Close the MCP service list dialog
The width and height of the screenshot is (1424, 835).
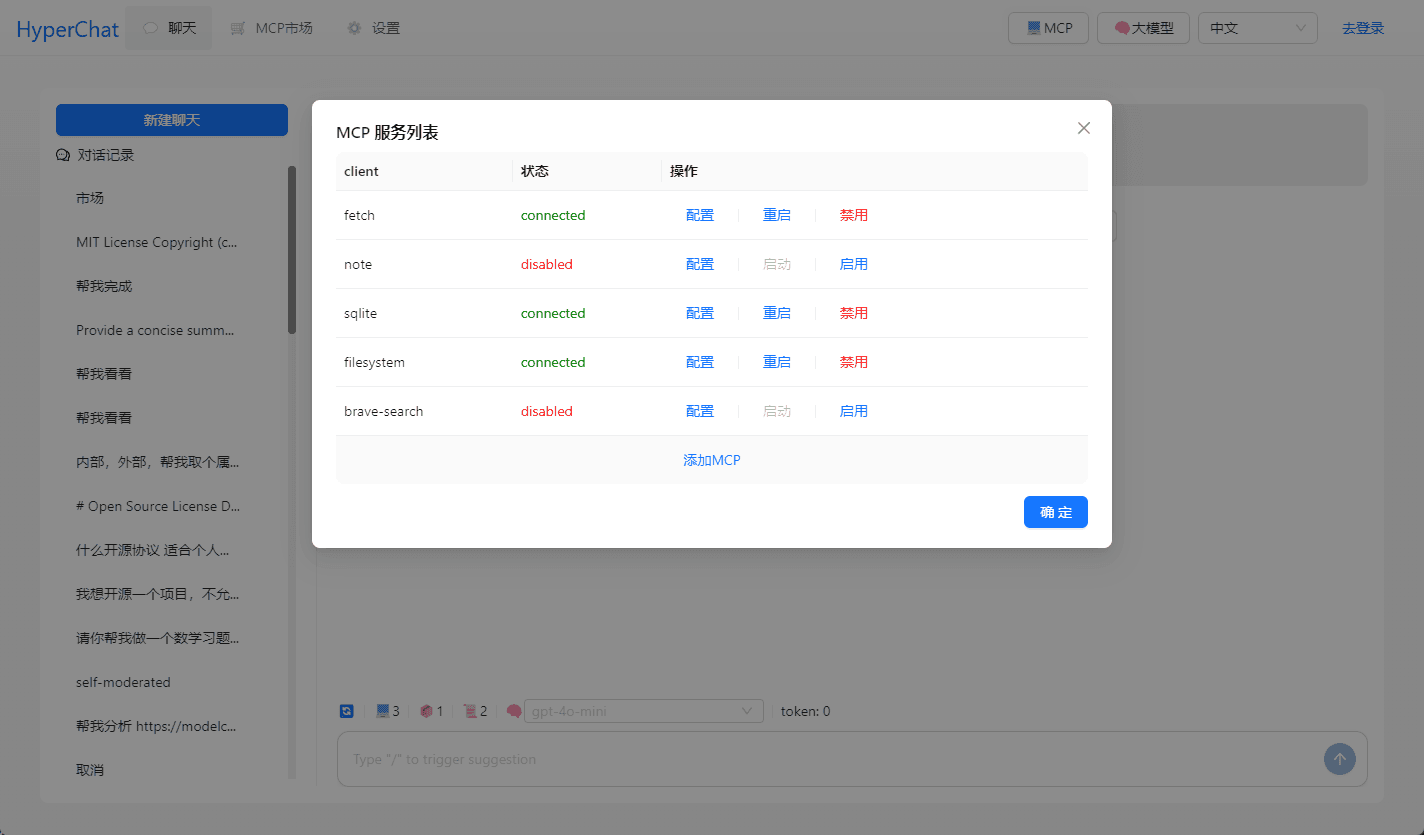coord(1084,128)
